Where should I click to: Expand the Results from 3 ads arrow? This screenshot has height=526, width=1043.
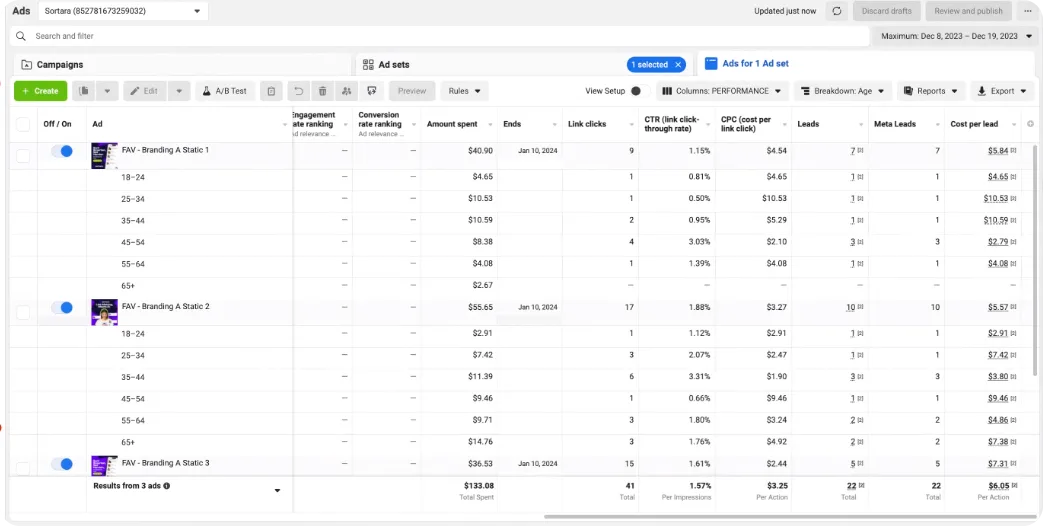click(x=277, y=491)
